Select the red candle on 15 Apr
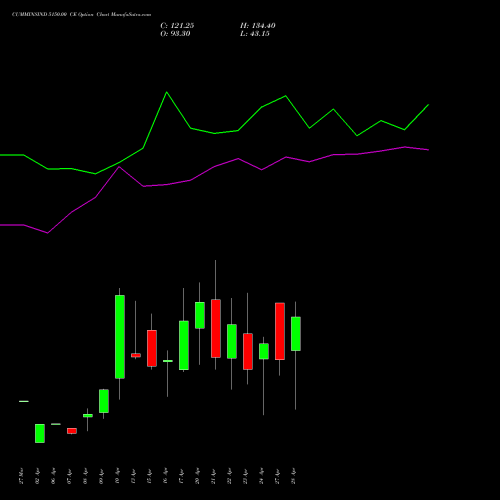 click(152, 348)
